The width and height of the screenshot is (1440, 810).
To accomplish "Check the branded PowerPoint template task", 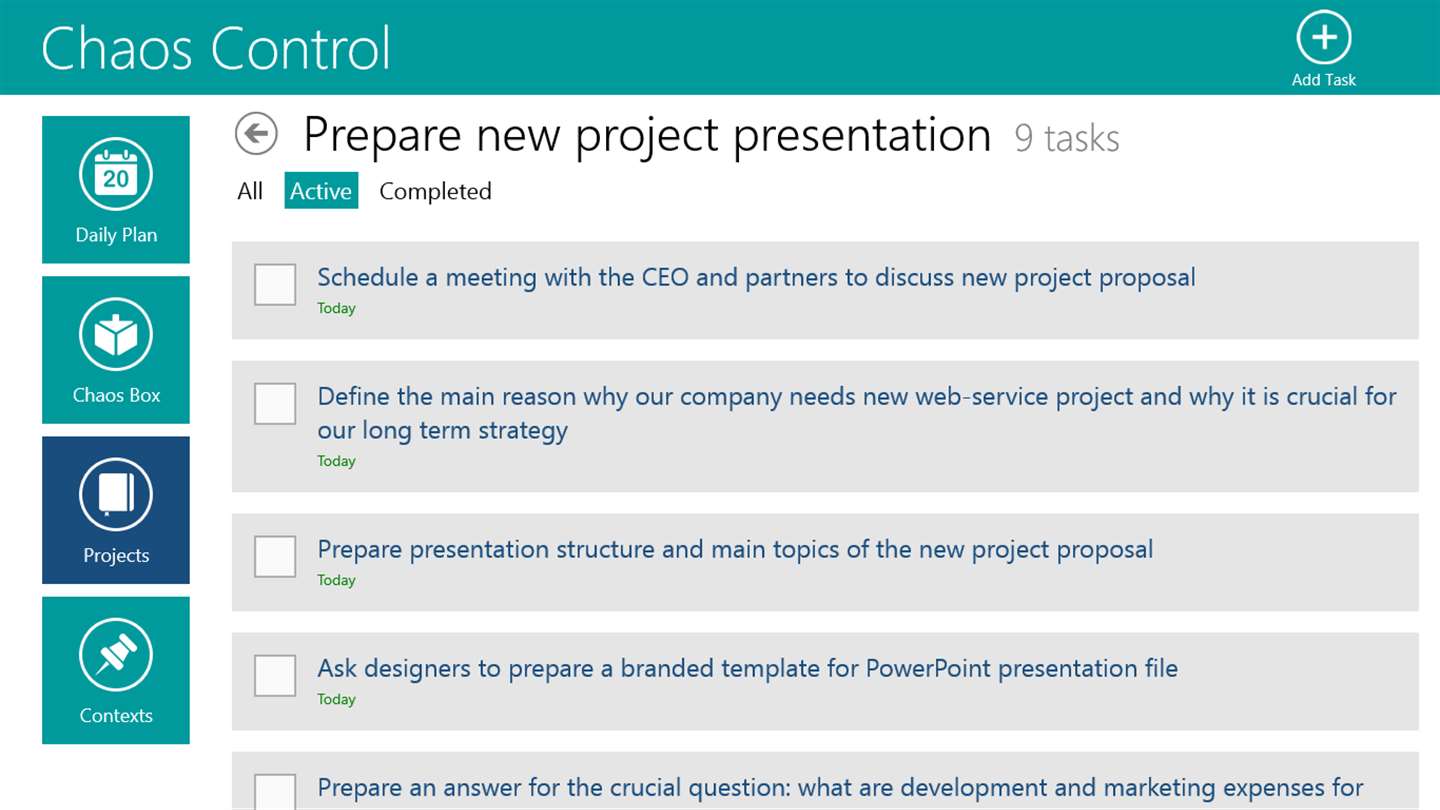I will (x=275, y=675).
